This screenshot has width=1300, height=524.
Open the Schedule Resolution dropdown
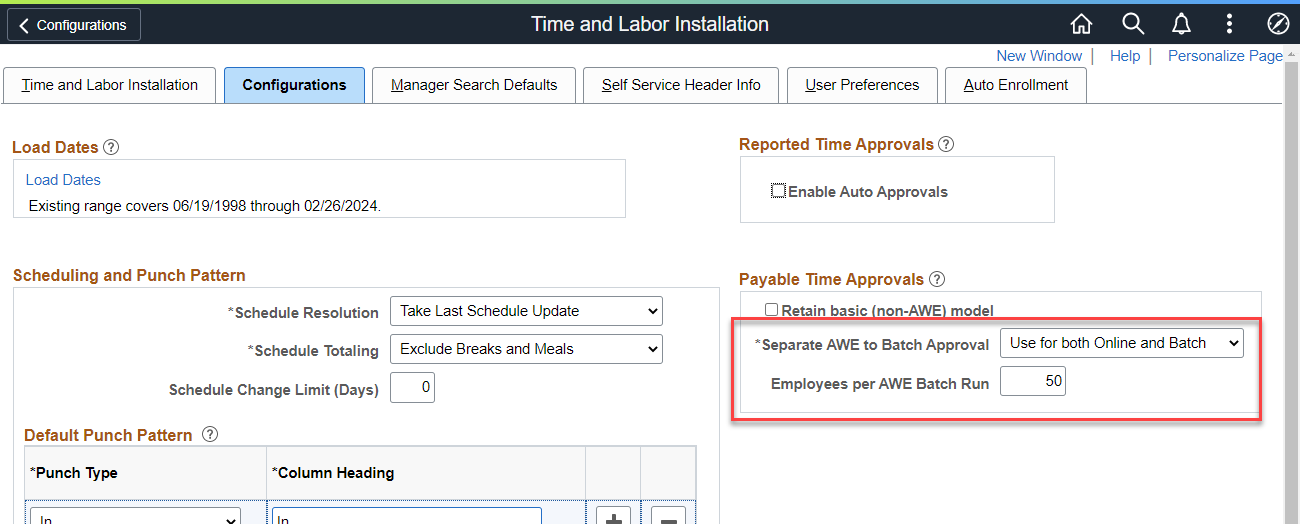(526, 311)
